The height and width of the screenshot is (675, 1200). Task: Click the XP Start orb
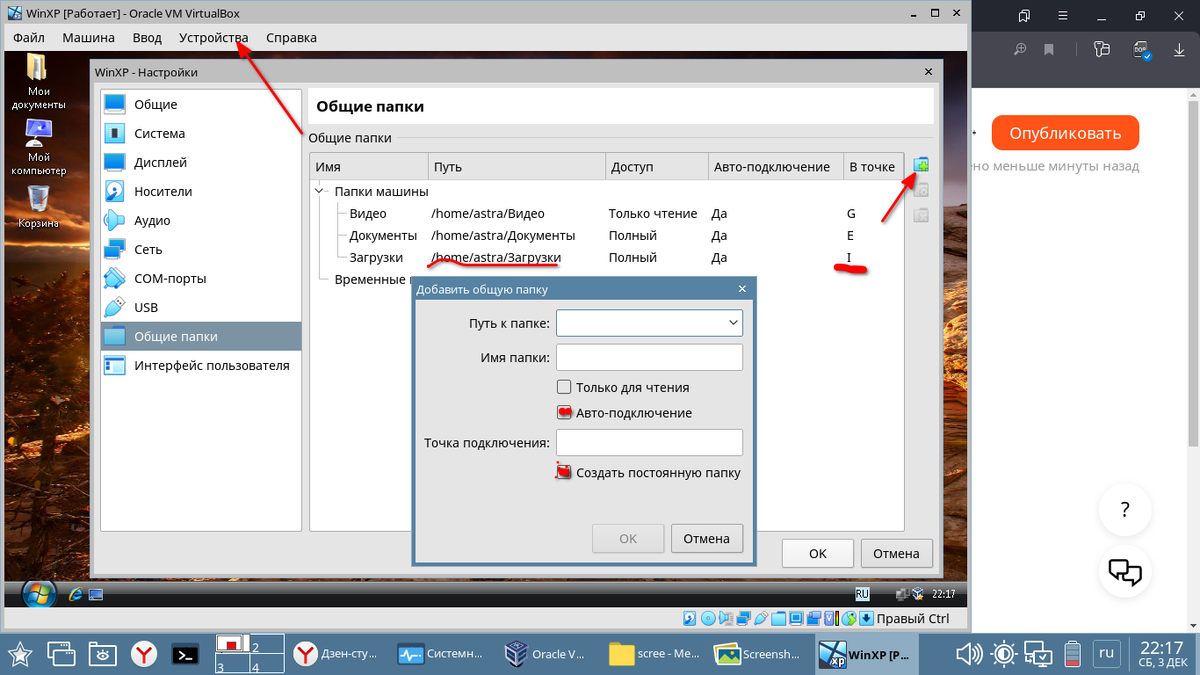pos(38,594)
